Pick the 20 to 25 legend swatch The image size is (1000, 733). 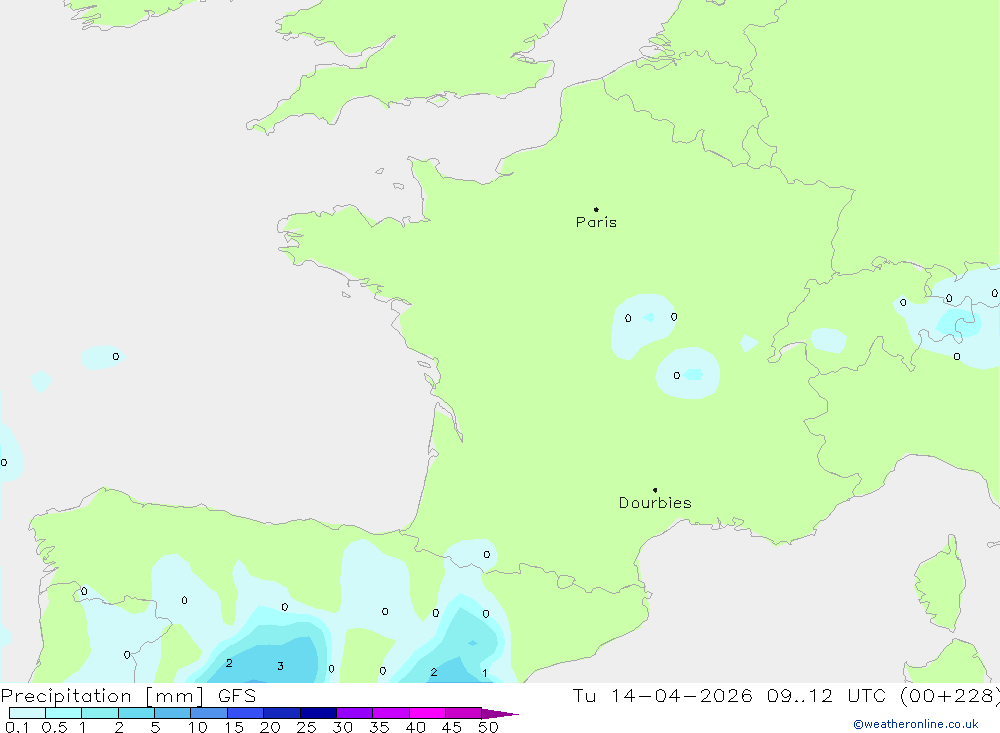[282, 713]
